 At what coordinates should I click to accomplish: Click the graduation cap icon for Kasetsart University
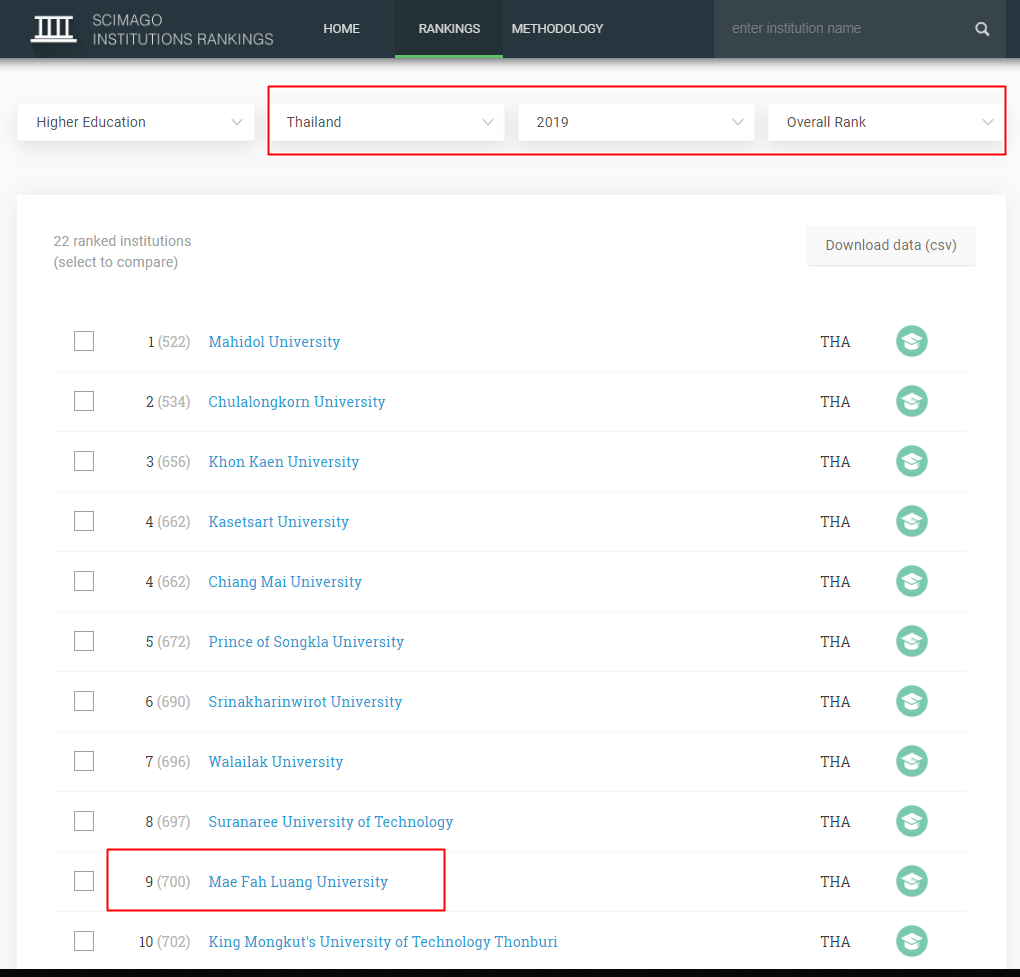coord(911,521)
